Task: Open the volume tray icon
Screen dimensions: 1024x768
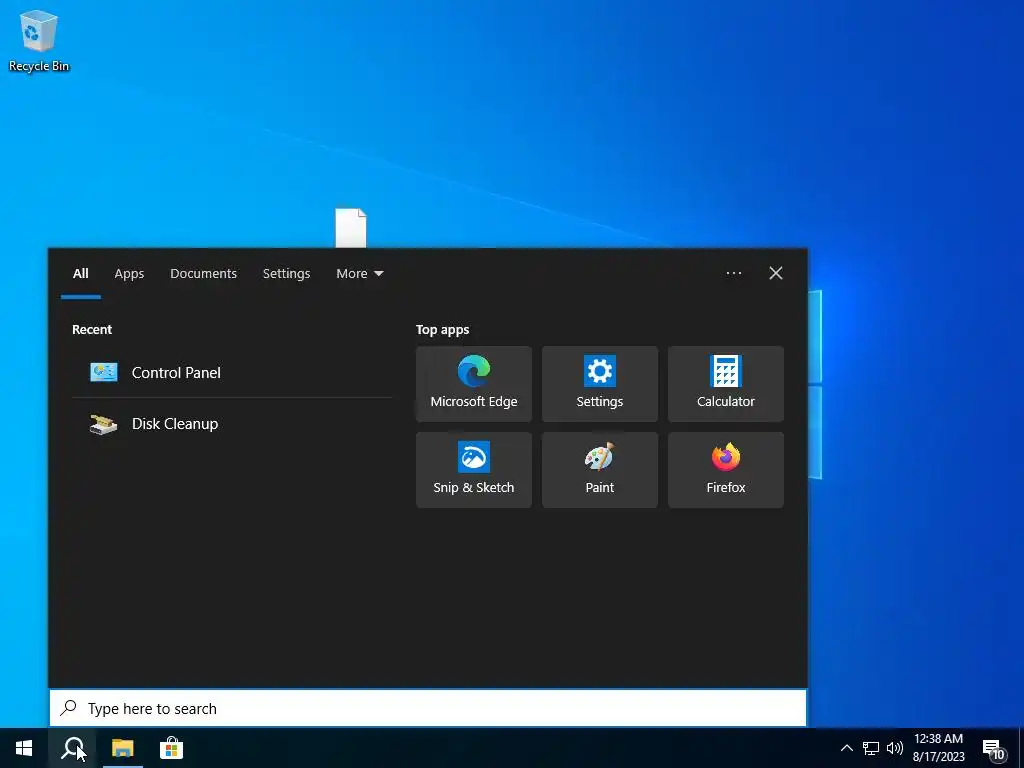Action: tap(895, 748)
